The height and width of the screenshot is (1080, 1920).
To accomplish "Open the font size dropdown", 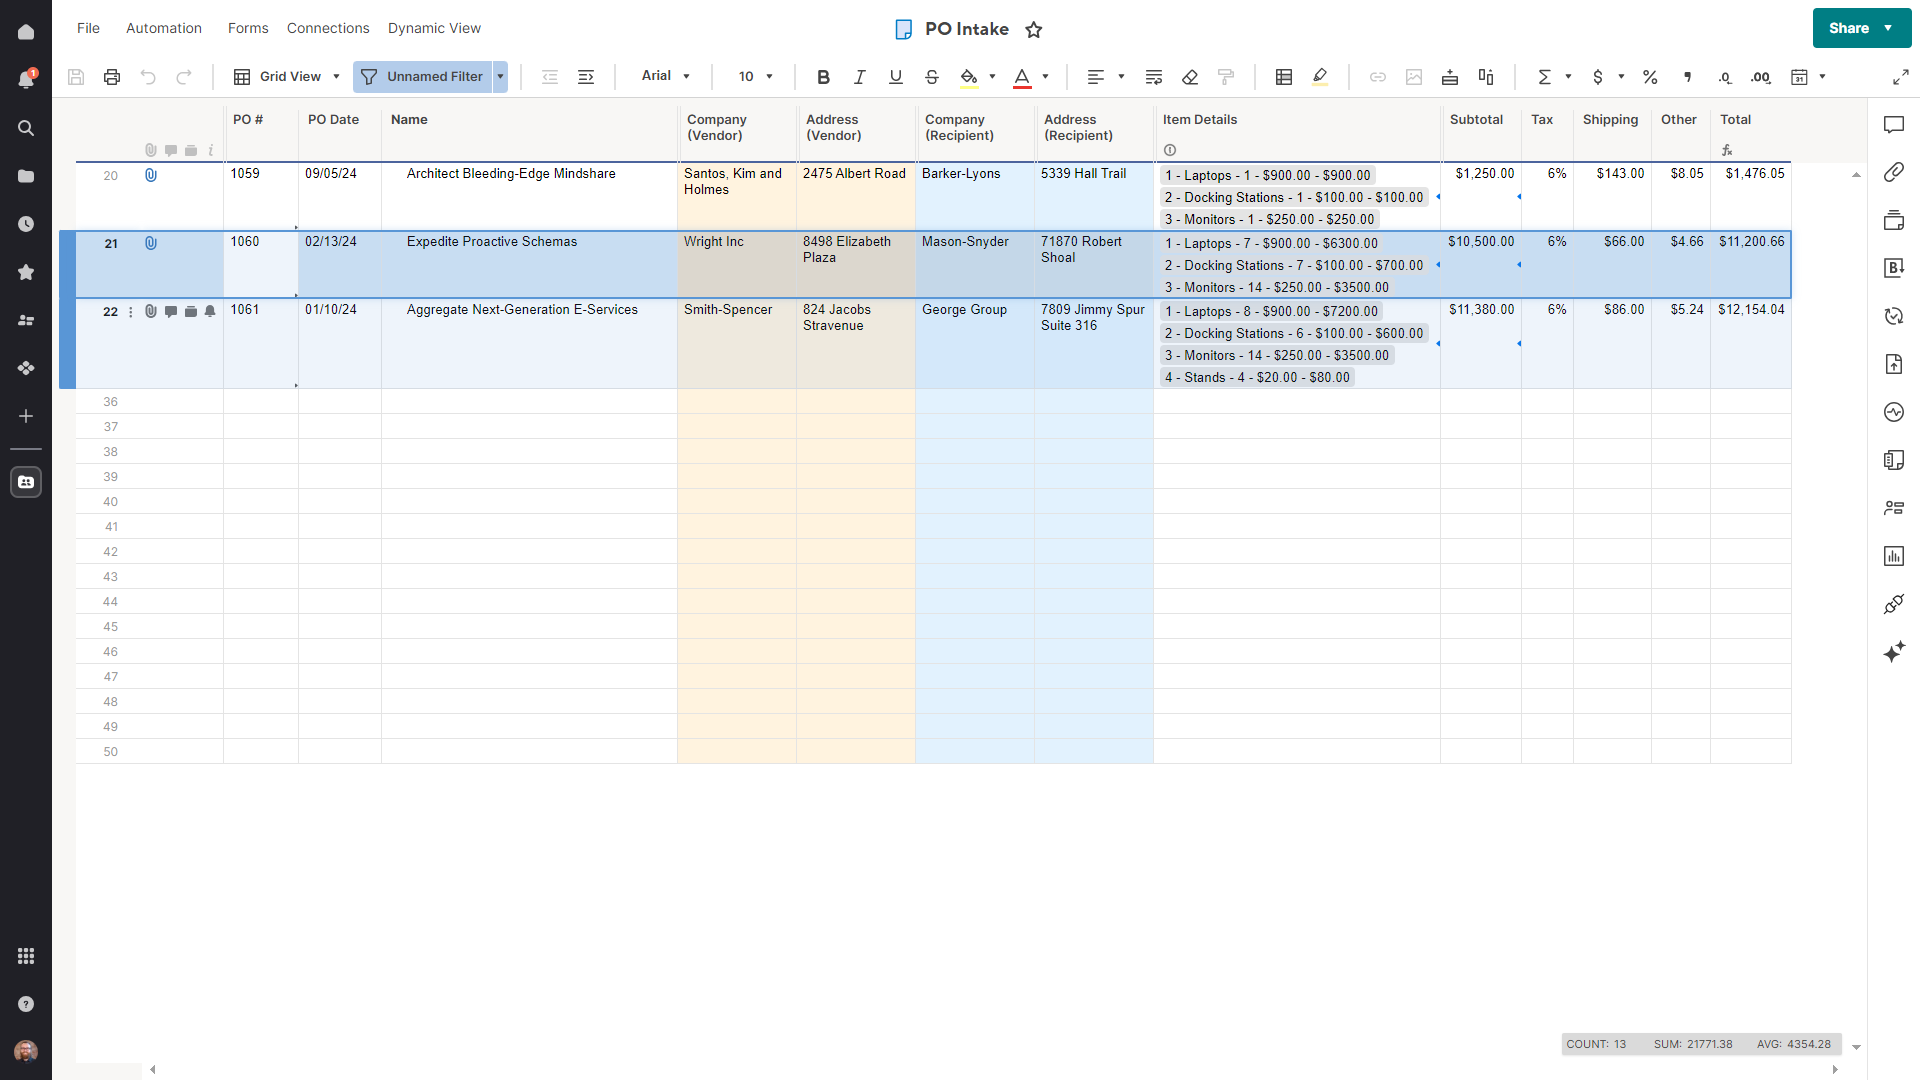I will (x=769, y=76).
